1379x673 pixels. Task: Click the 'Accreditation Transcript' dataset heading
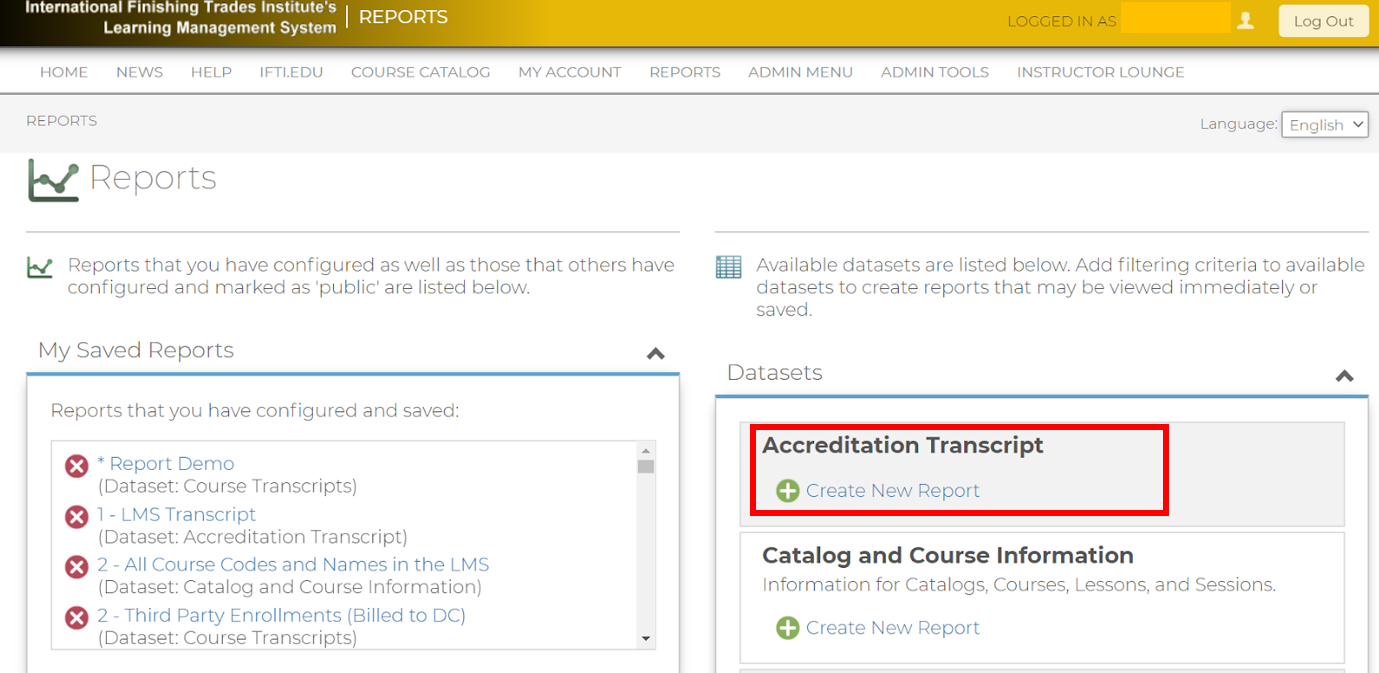click(x=903, y=446)
